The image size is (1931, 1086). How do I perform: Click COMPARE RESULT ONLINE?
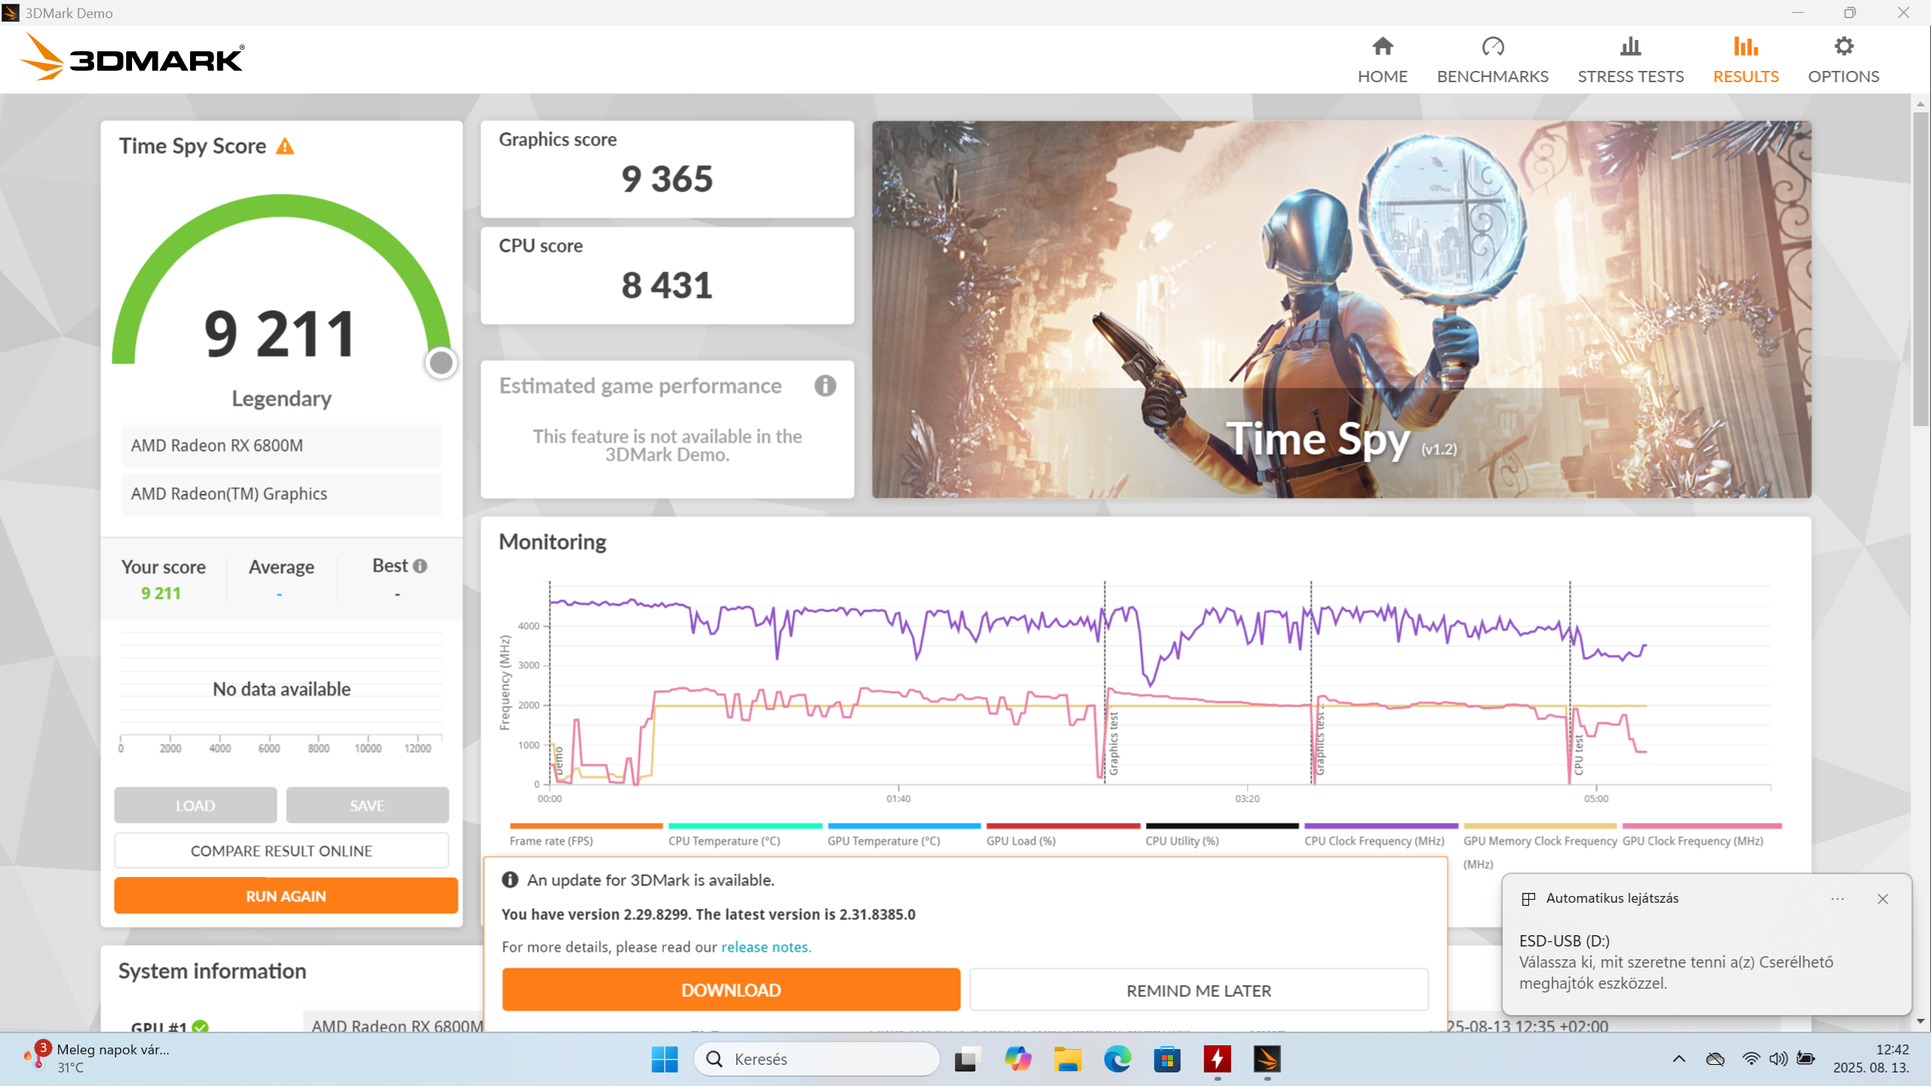coord(281,851)
